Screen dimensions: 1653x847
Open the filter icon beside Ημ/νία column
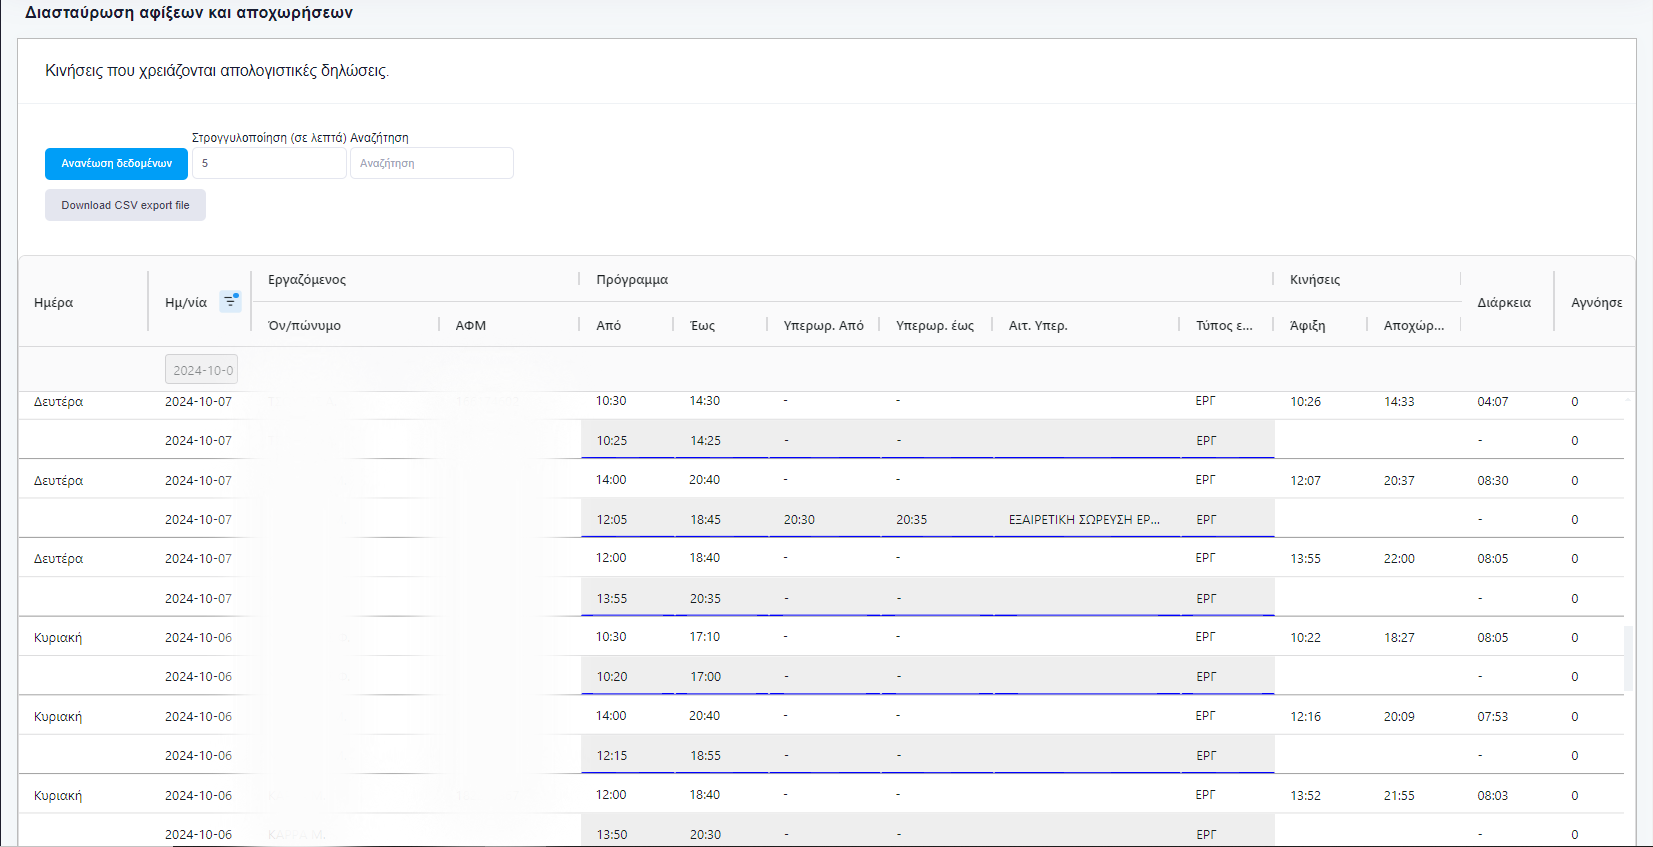point(230,301)
